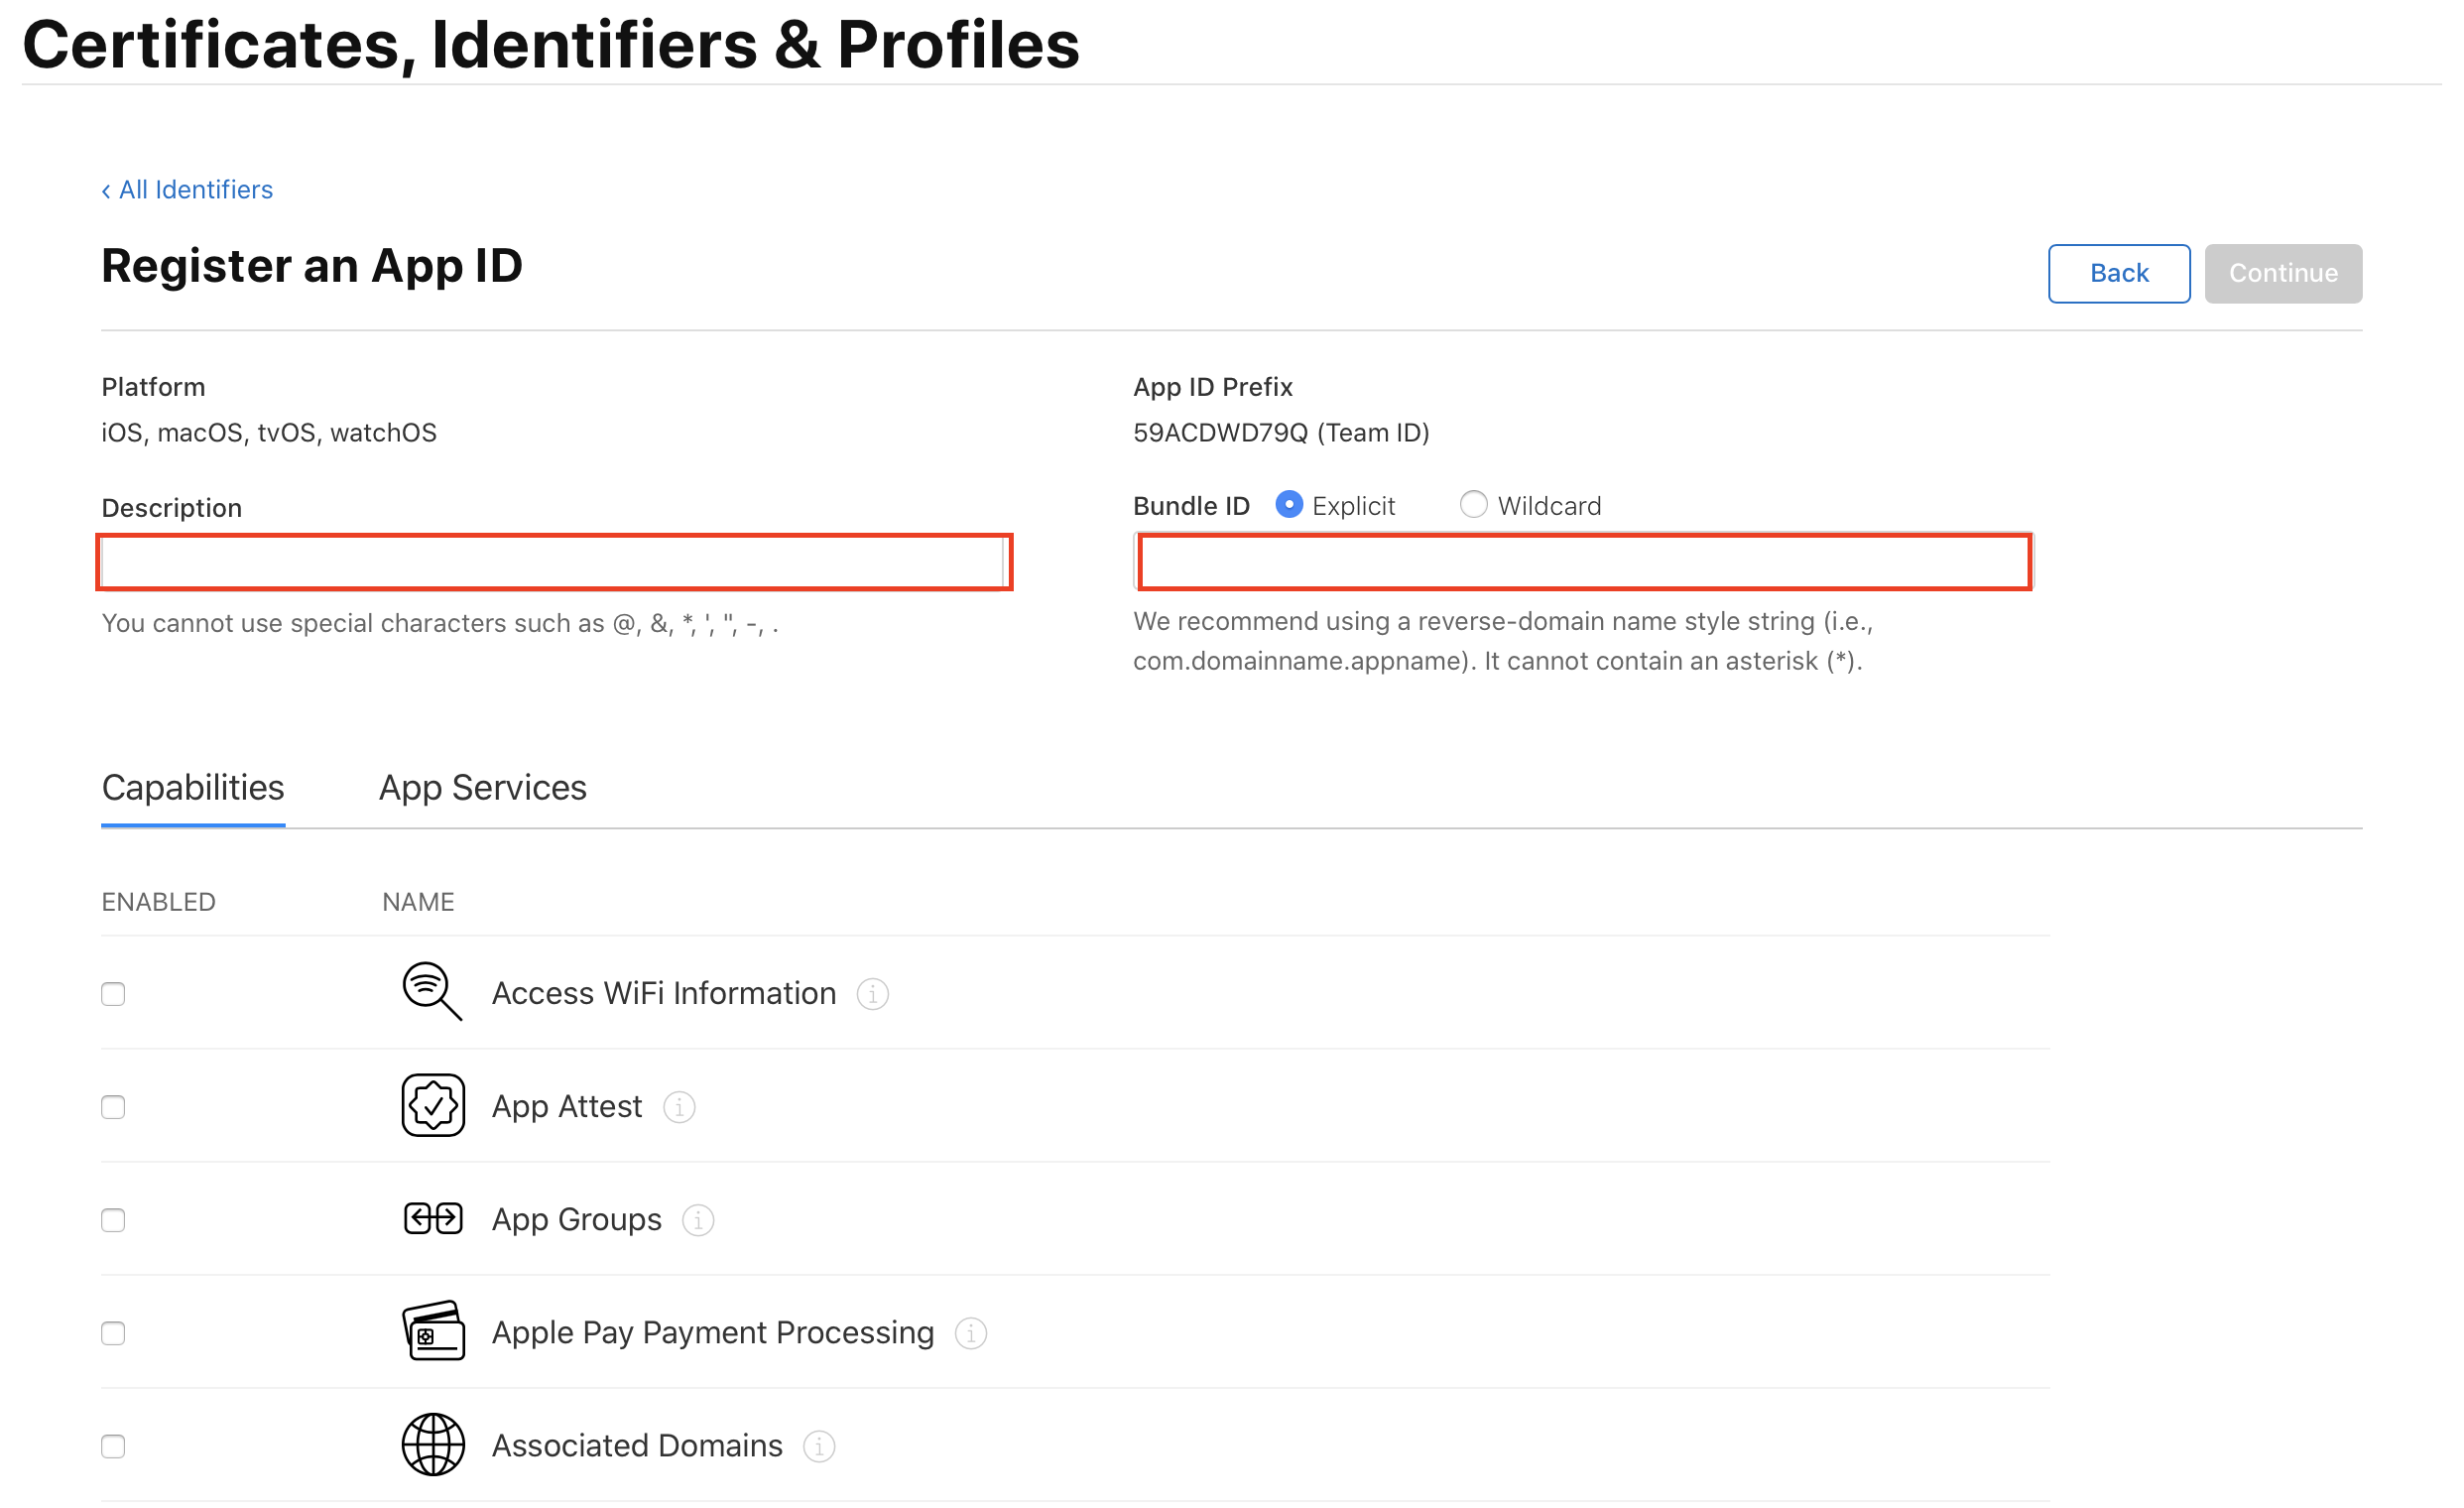Click info icon beside Associated Domains
The image size is (2464, 1508).
click(819, 1446)
